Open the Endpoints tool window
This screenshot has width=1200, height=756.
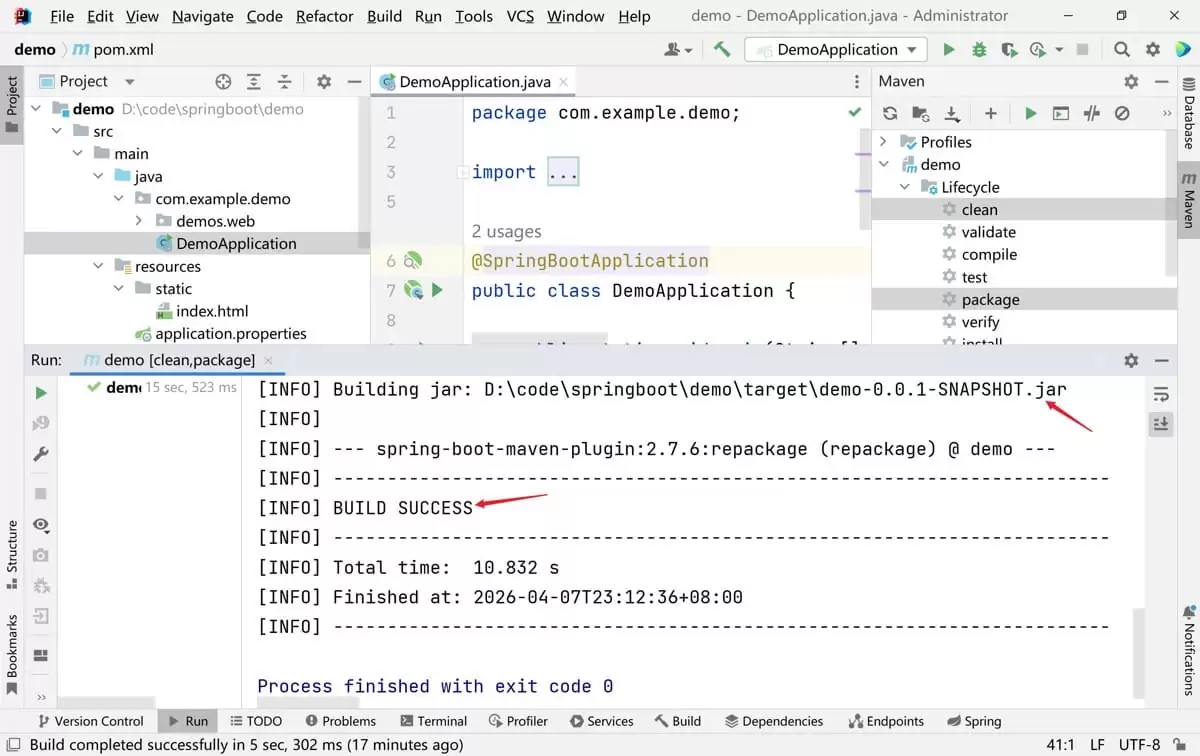[886, 721]
